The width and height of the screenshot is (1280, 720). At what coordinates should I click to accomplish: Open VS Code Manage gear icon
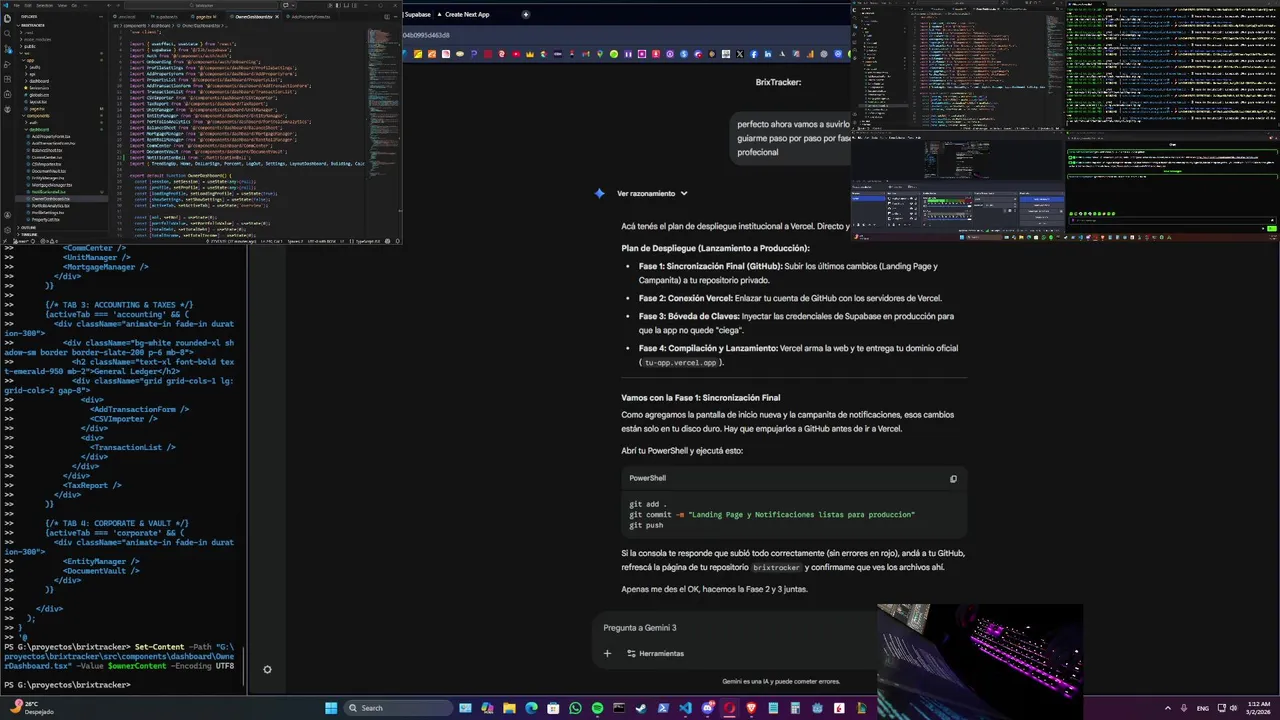pyautogui.click(x=7, y=230)
